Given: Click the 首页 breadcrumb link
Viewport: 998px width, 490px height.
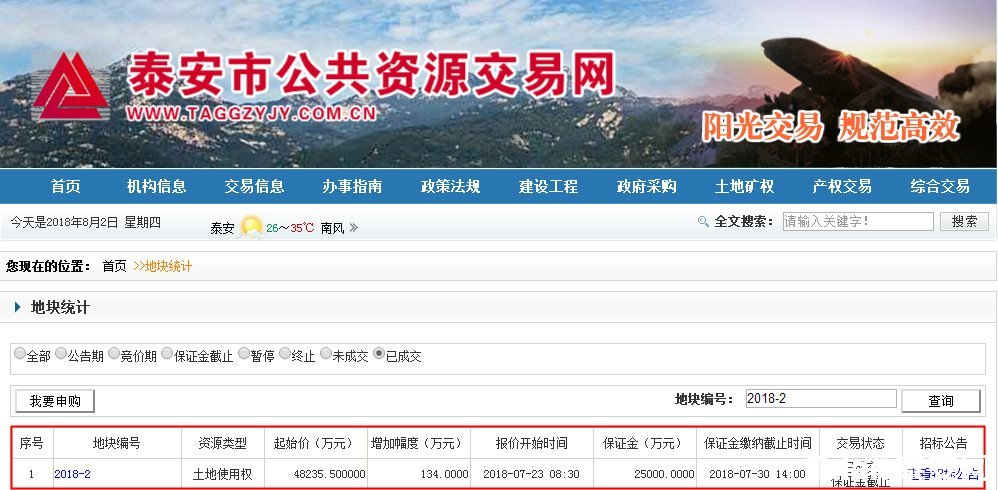Looking at the screenshot, I should [115, 267].
